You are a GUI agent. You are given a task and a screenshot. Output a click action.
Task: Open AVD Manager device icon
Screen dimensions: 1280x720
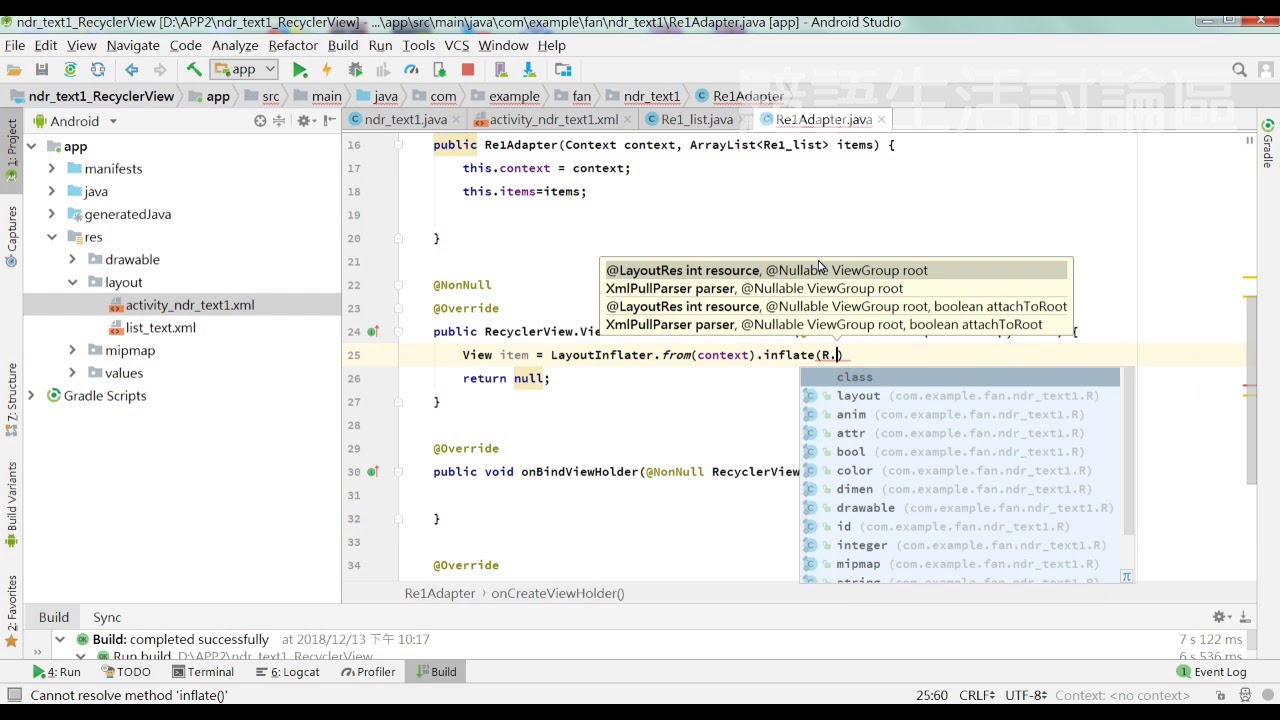pos(502,70)
